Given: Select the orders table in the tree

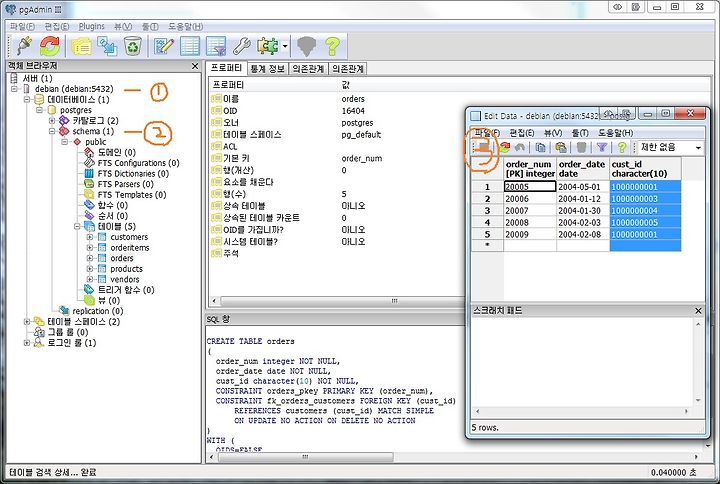Looking at the screenshot, I should point(122,258).
